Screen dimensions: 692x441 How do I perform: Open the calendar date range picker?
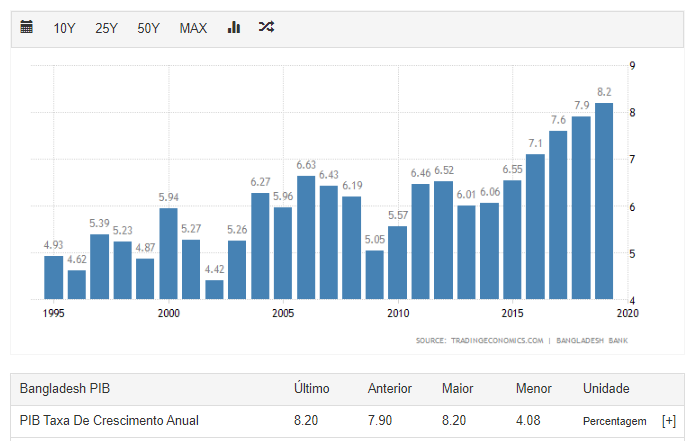pos(27,27)
